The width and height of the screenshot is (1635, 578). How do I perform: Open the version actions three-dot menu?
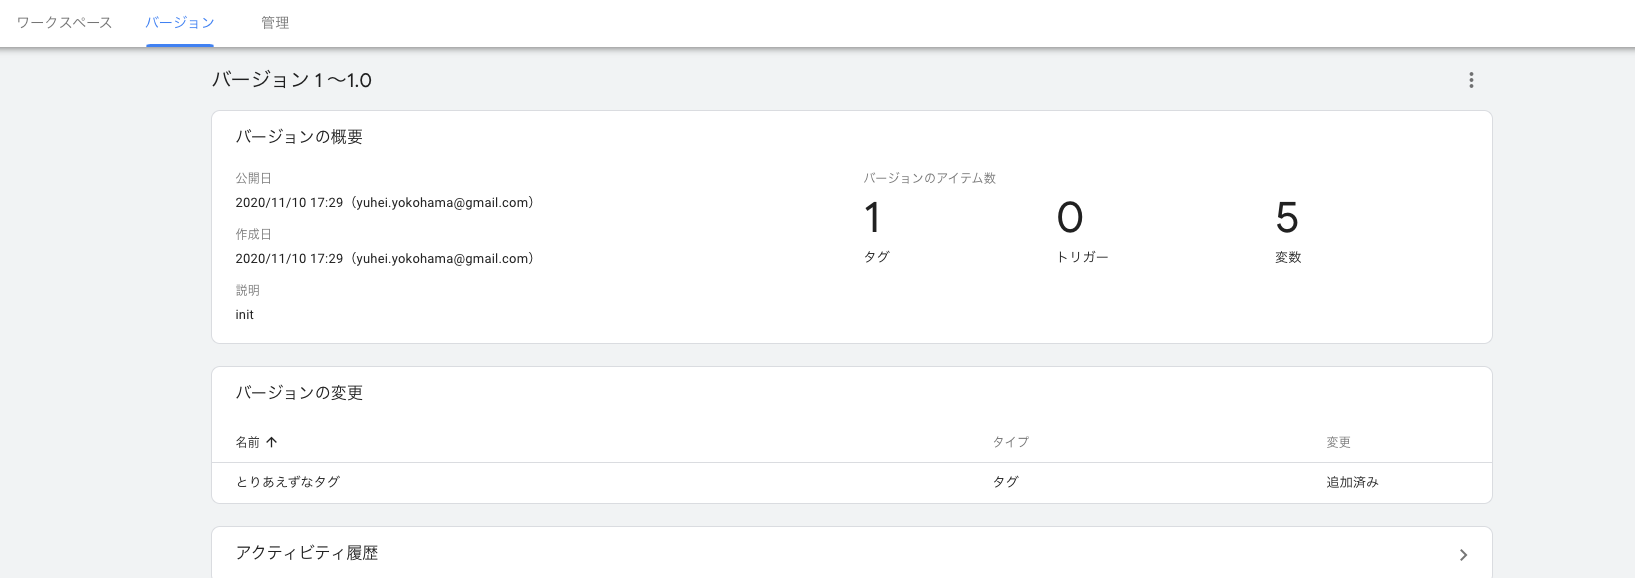(x=1471, y=80)
